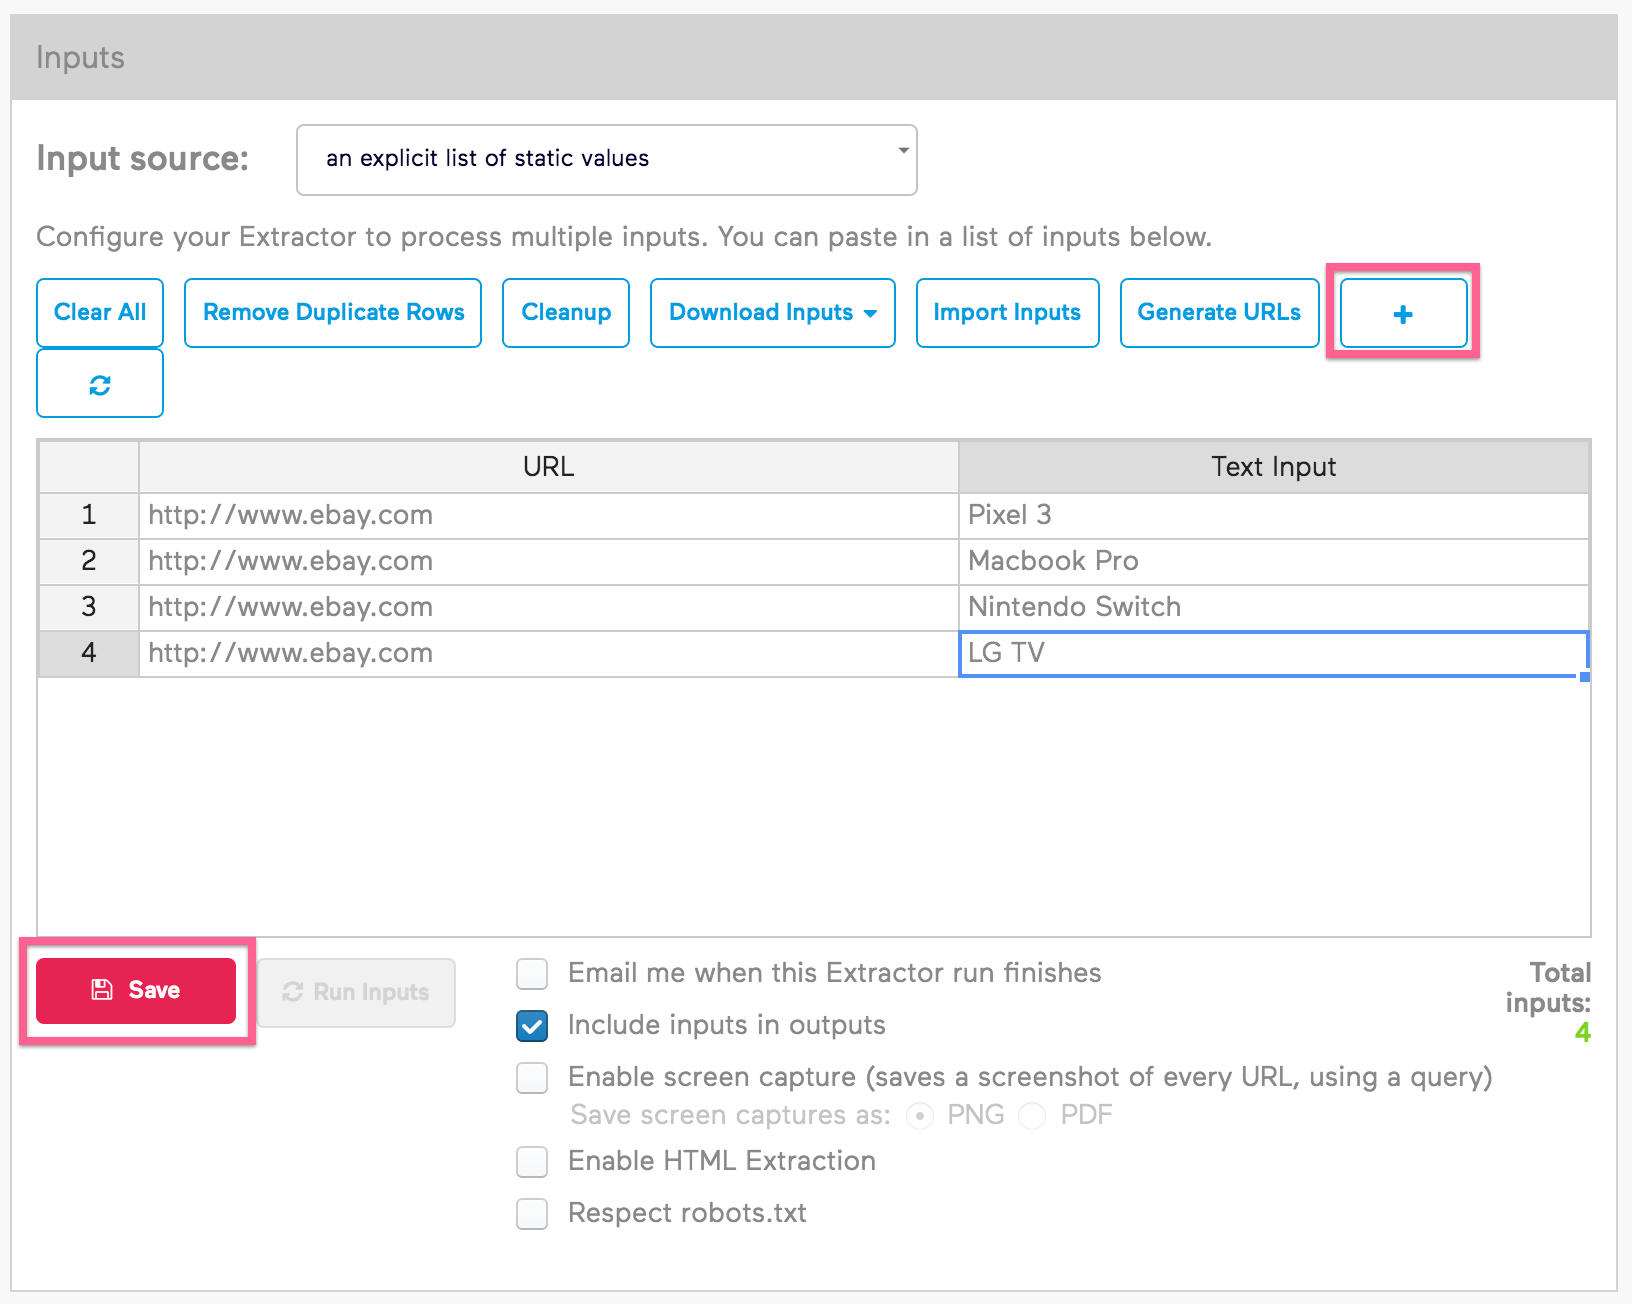This screenshot has width=1632, height=1304.
Task: Check Enable HTML Extraction
Action: point(532,1161)
